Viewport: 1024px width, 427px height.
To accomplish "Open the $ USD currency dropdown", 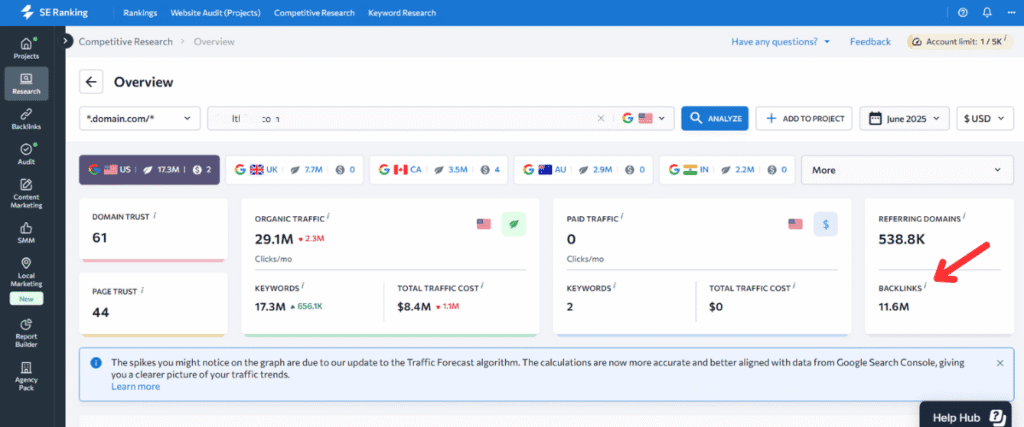I will (985, 119).
